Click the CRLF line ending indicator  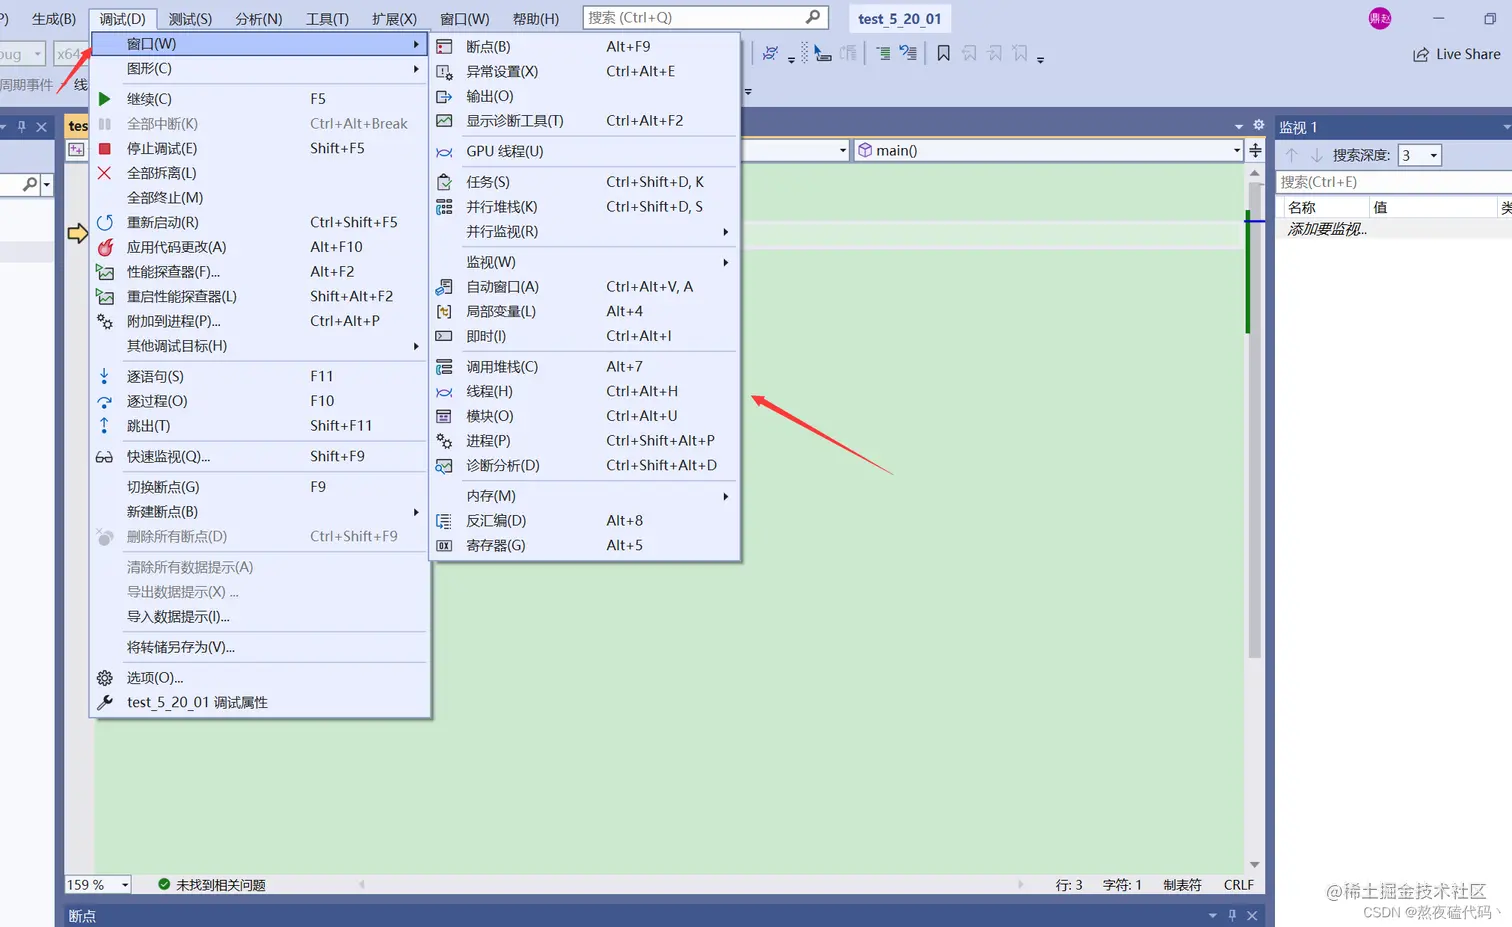pos(1238,885)
